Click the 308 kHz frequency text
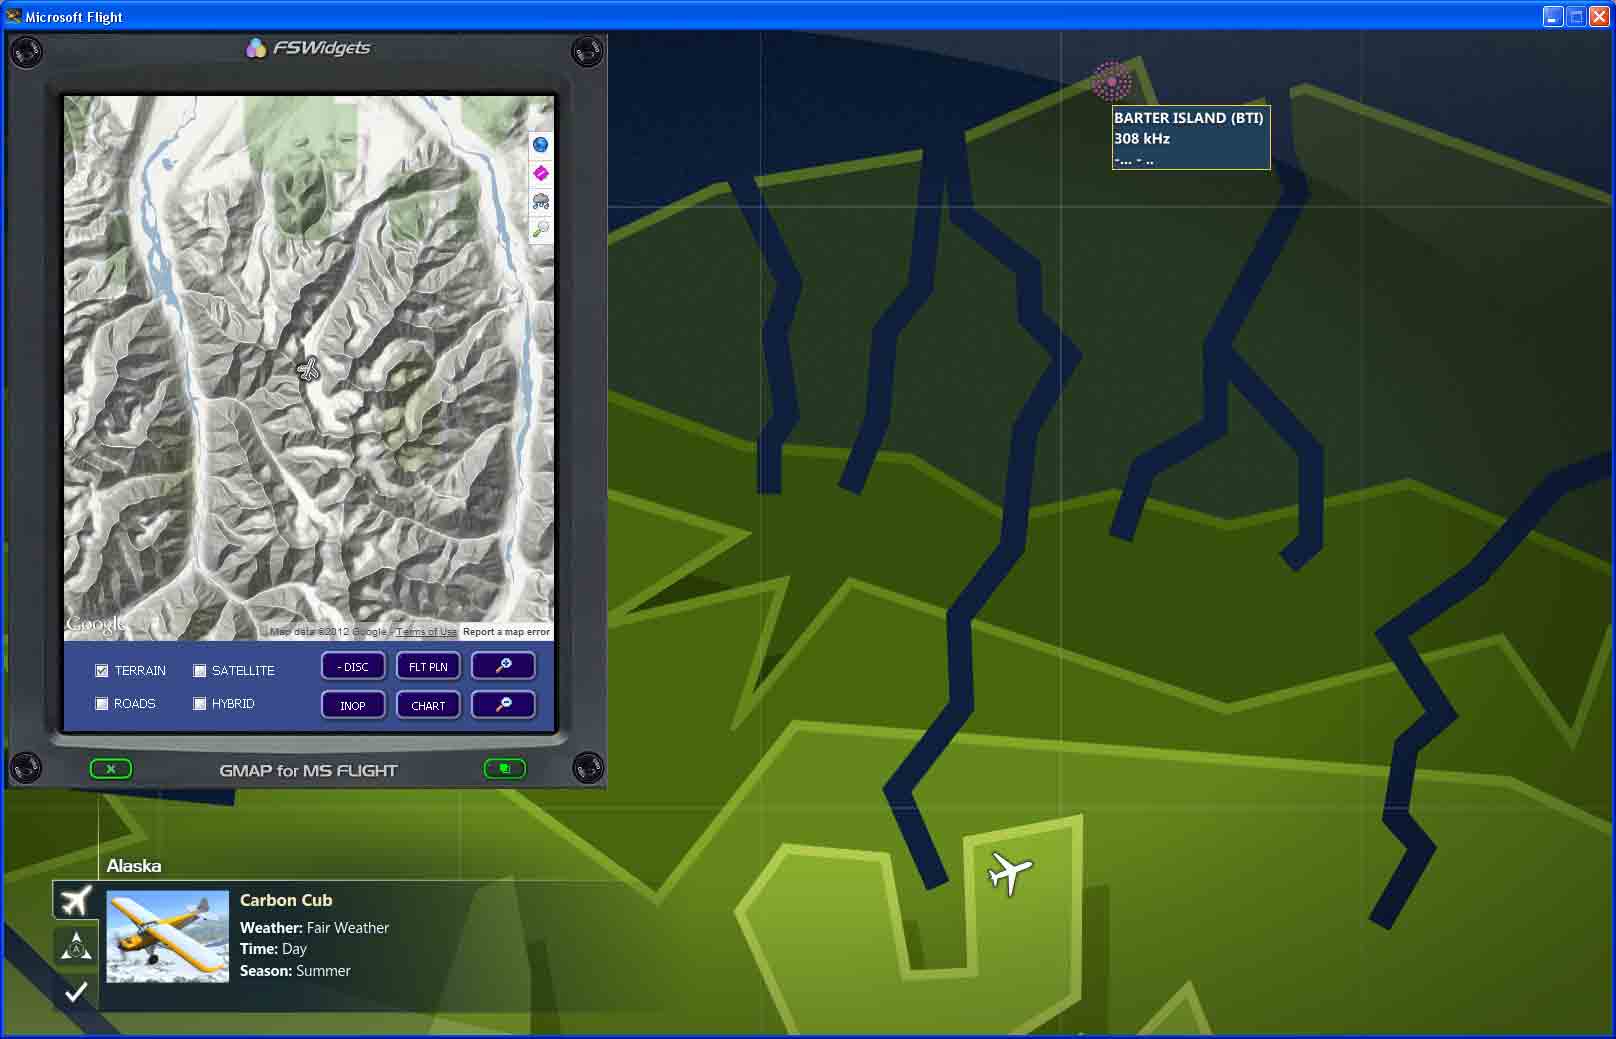 click(x=1142, y=139)
